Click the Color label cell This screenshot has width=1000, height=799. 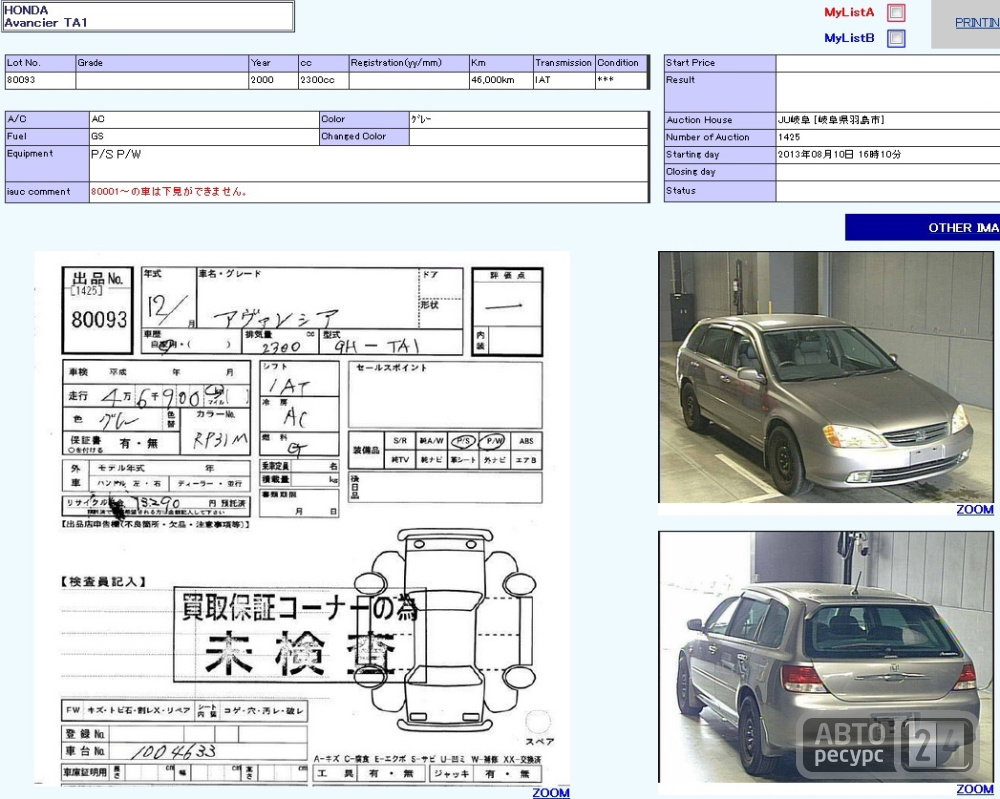pos(364,119)
